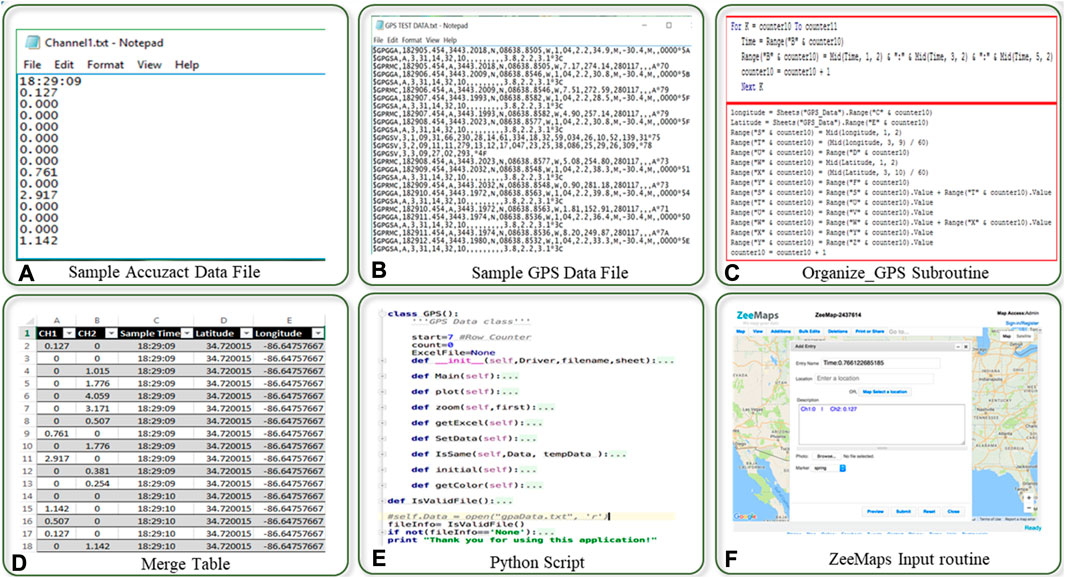This screenshot has width=1065, height=578.
Task: Expand the getColor method fold
Action: (x=383, y=486)
